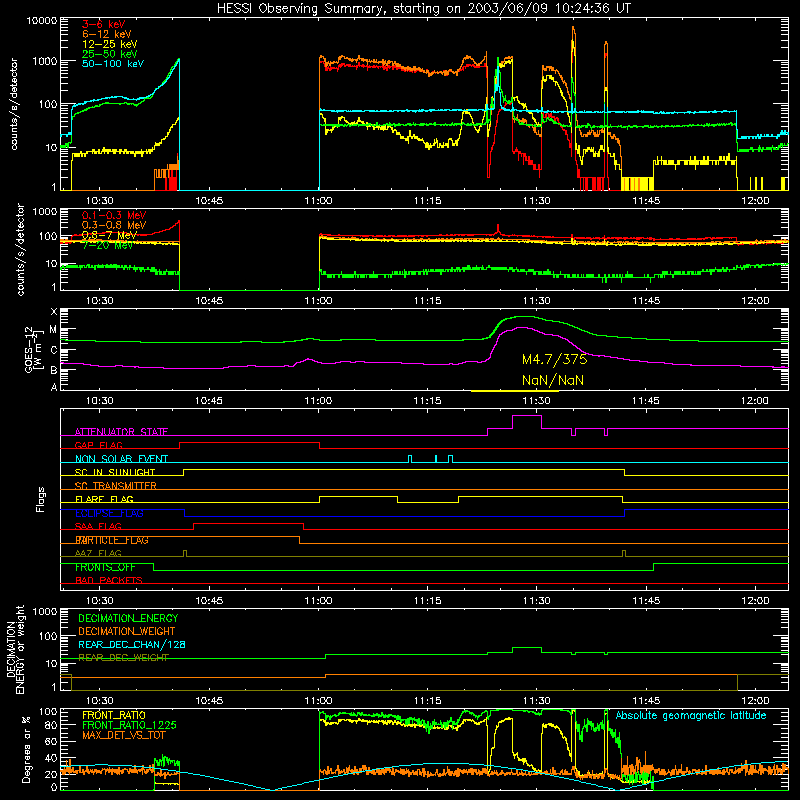Click the SAA_FLAG label

coord(98,526)
